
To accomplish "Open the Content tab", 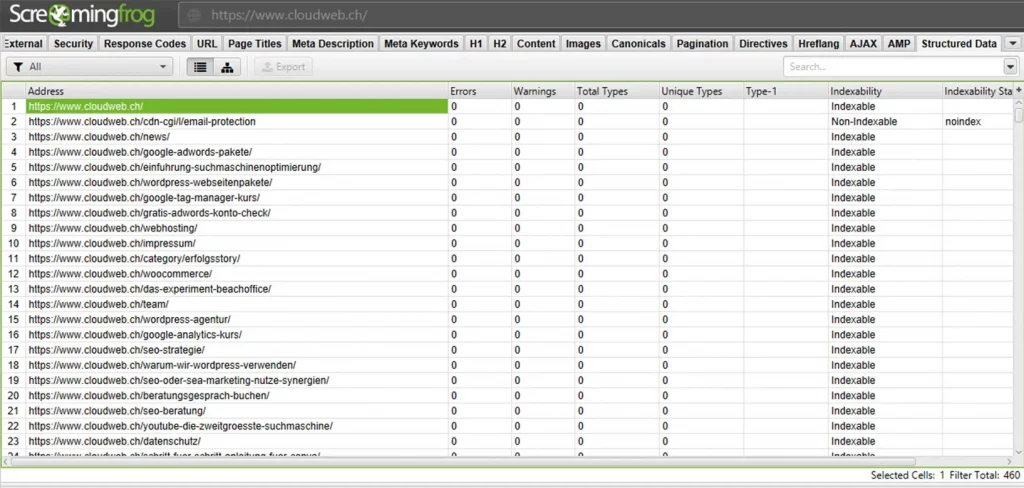I will (536, 44).
